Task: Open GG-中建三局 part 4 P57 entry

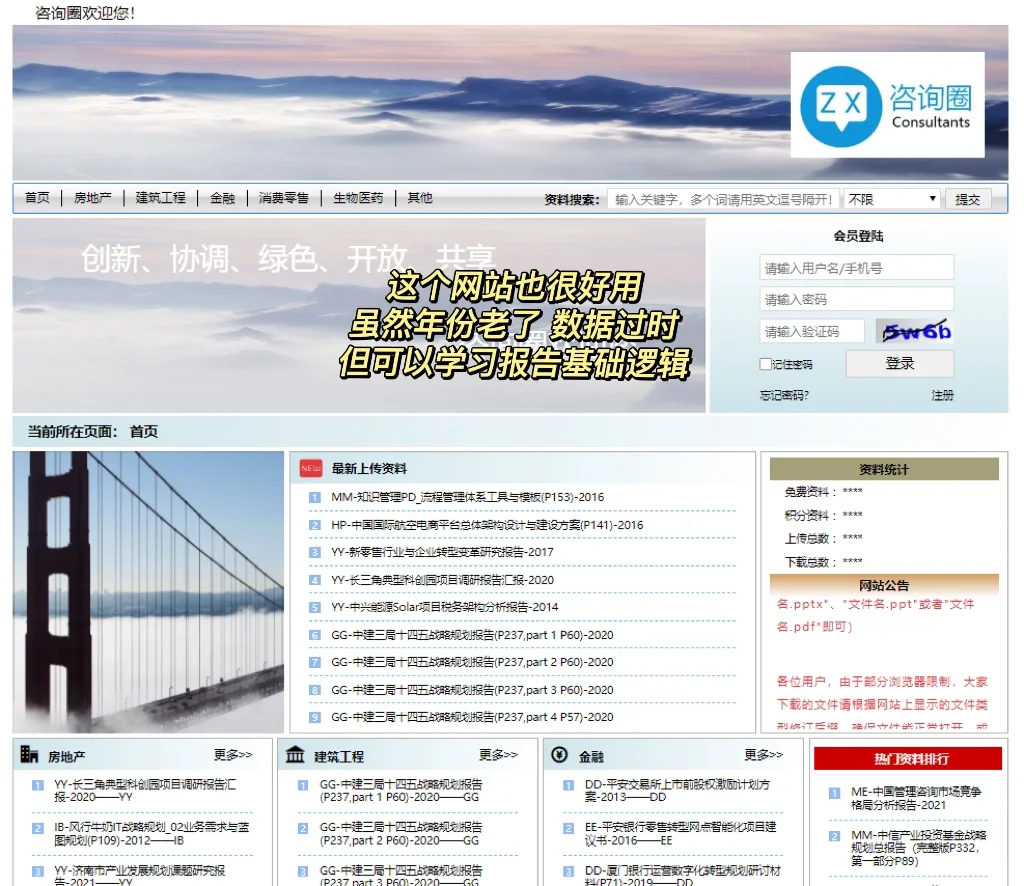Action: 472,717
